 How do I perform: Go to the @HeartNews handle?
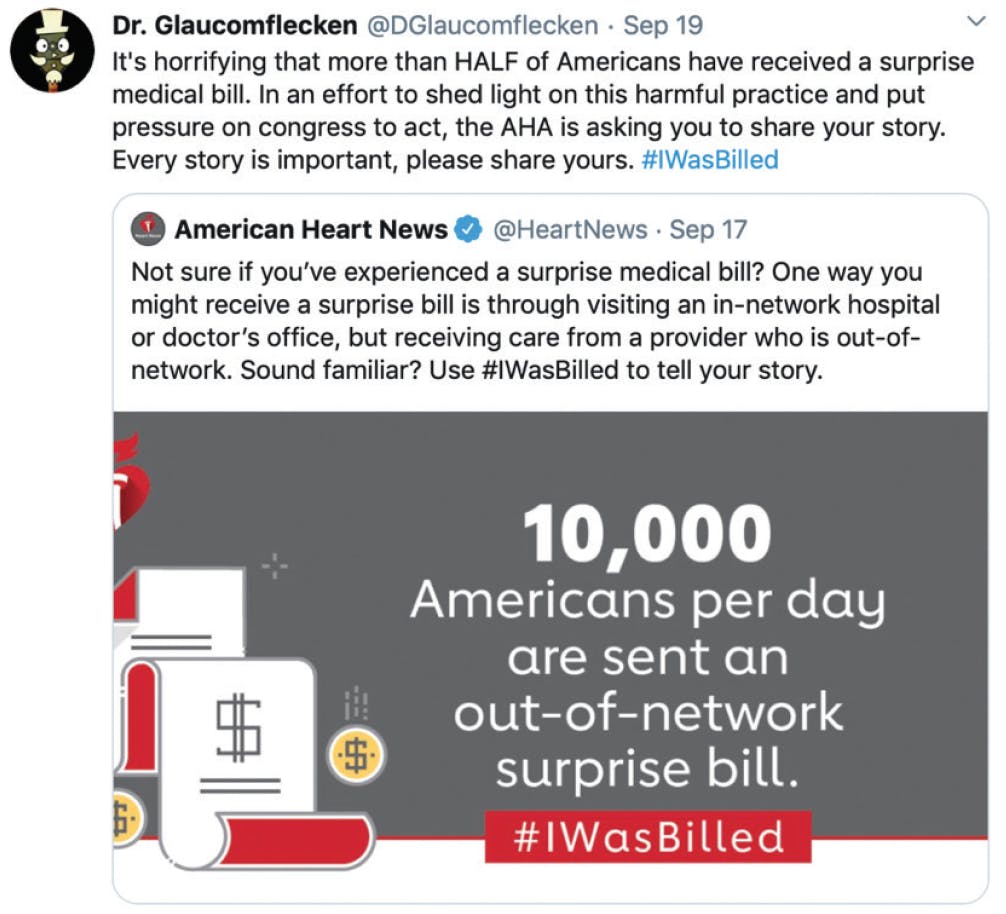coord(570,230)
